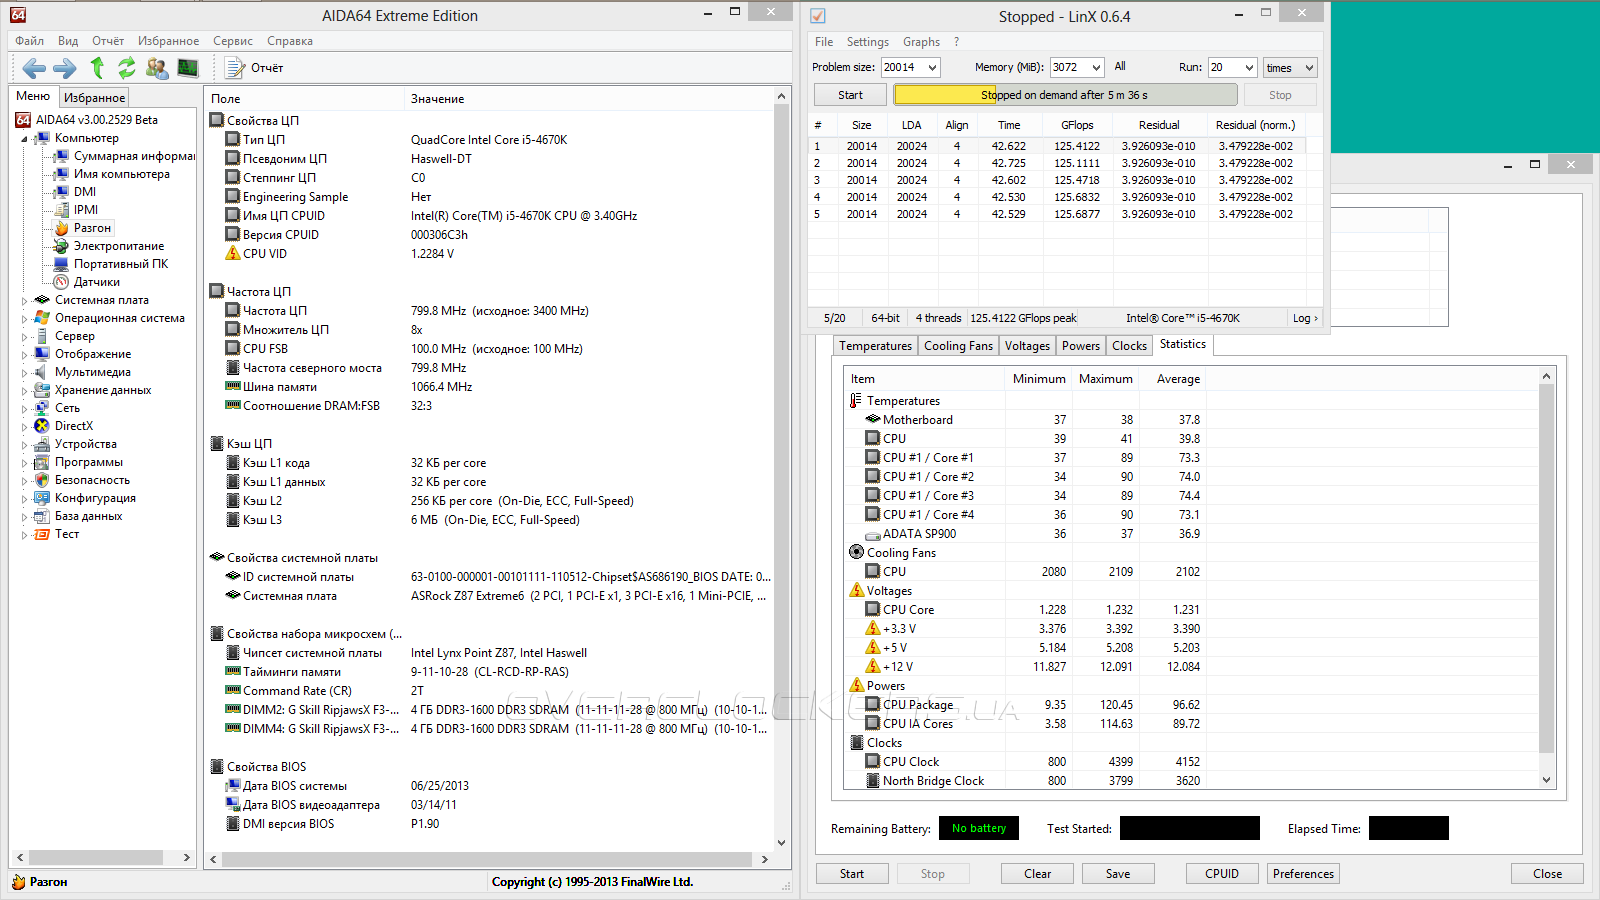Viewport: 1600px width, 900px height.
Task: Refresh the AIDA64 page using green arrows
Action: [126, 68]
